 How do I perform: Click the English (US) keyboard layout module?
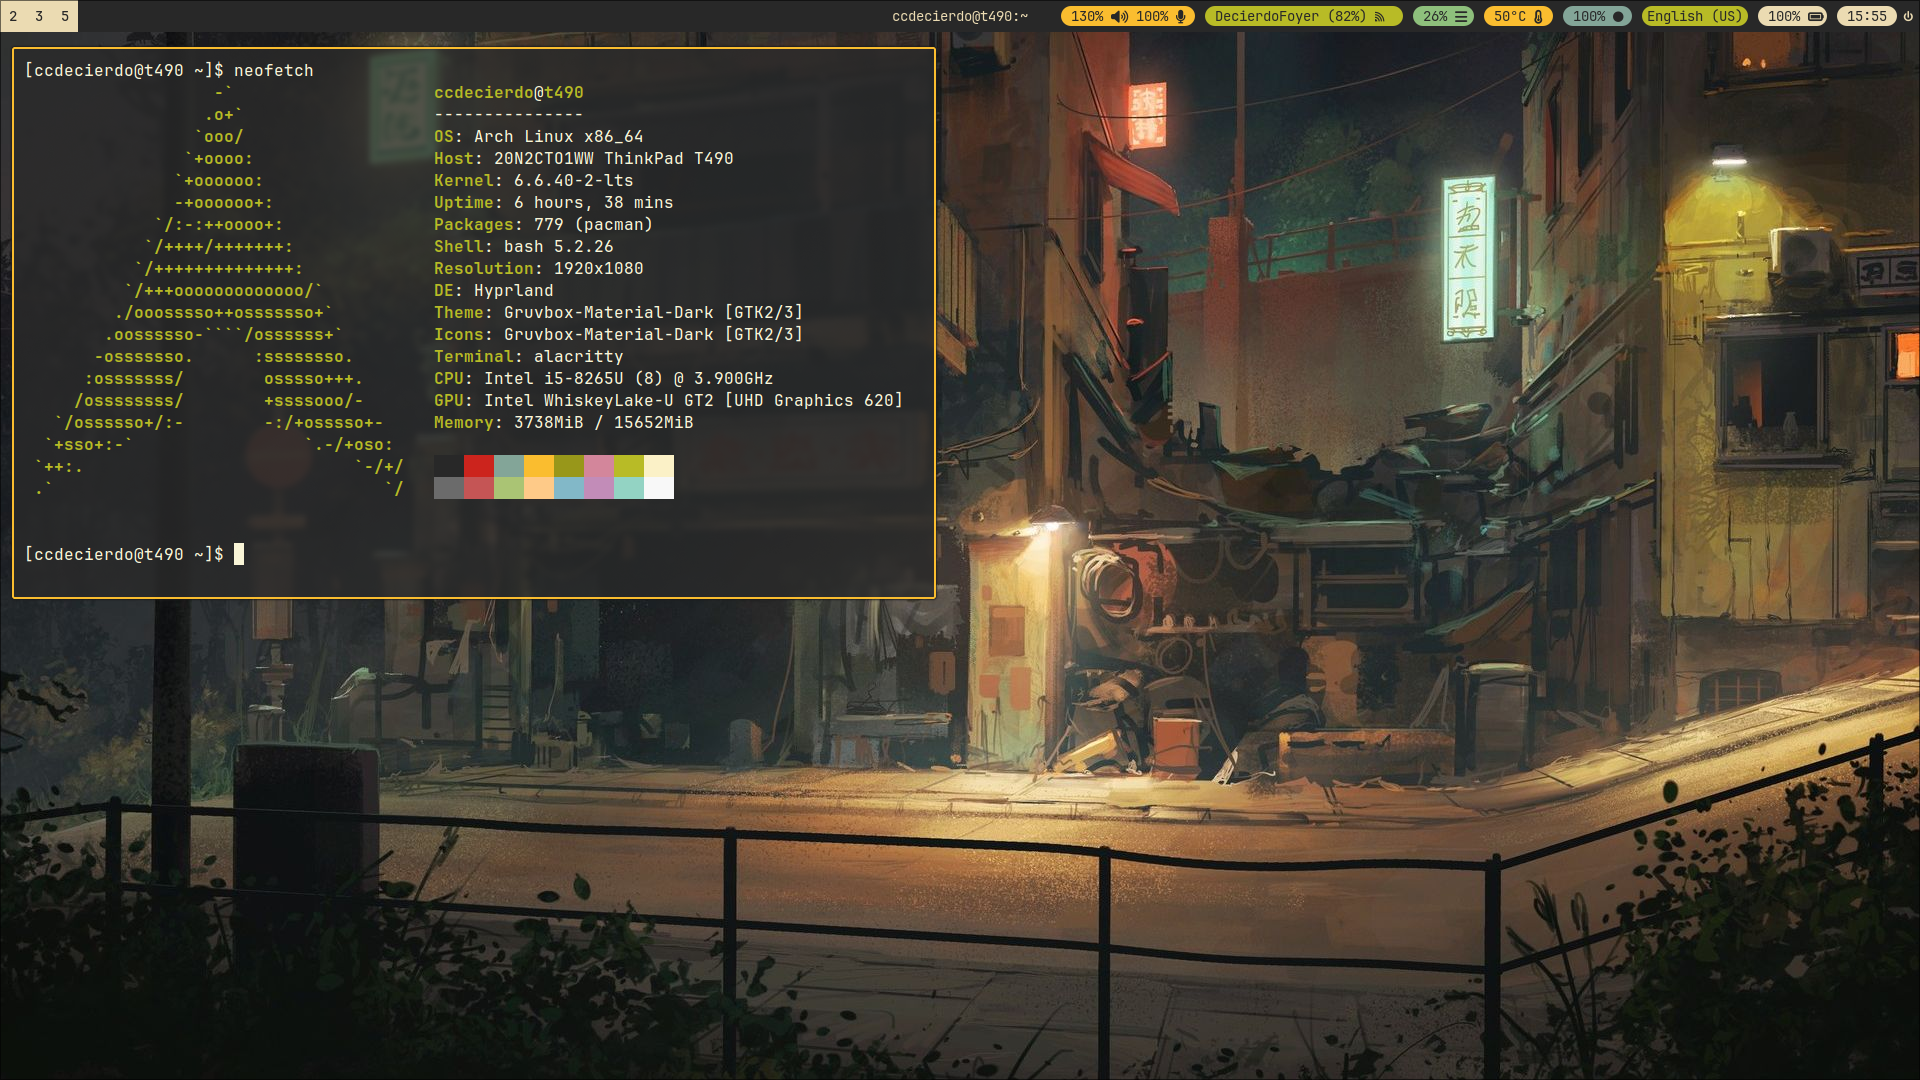tap(1694, 16)
